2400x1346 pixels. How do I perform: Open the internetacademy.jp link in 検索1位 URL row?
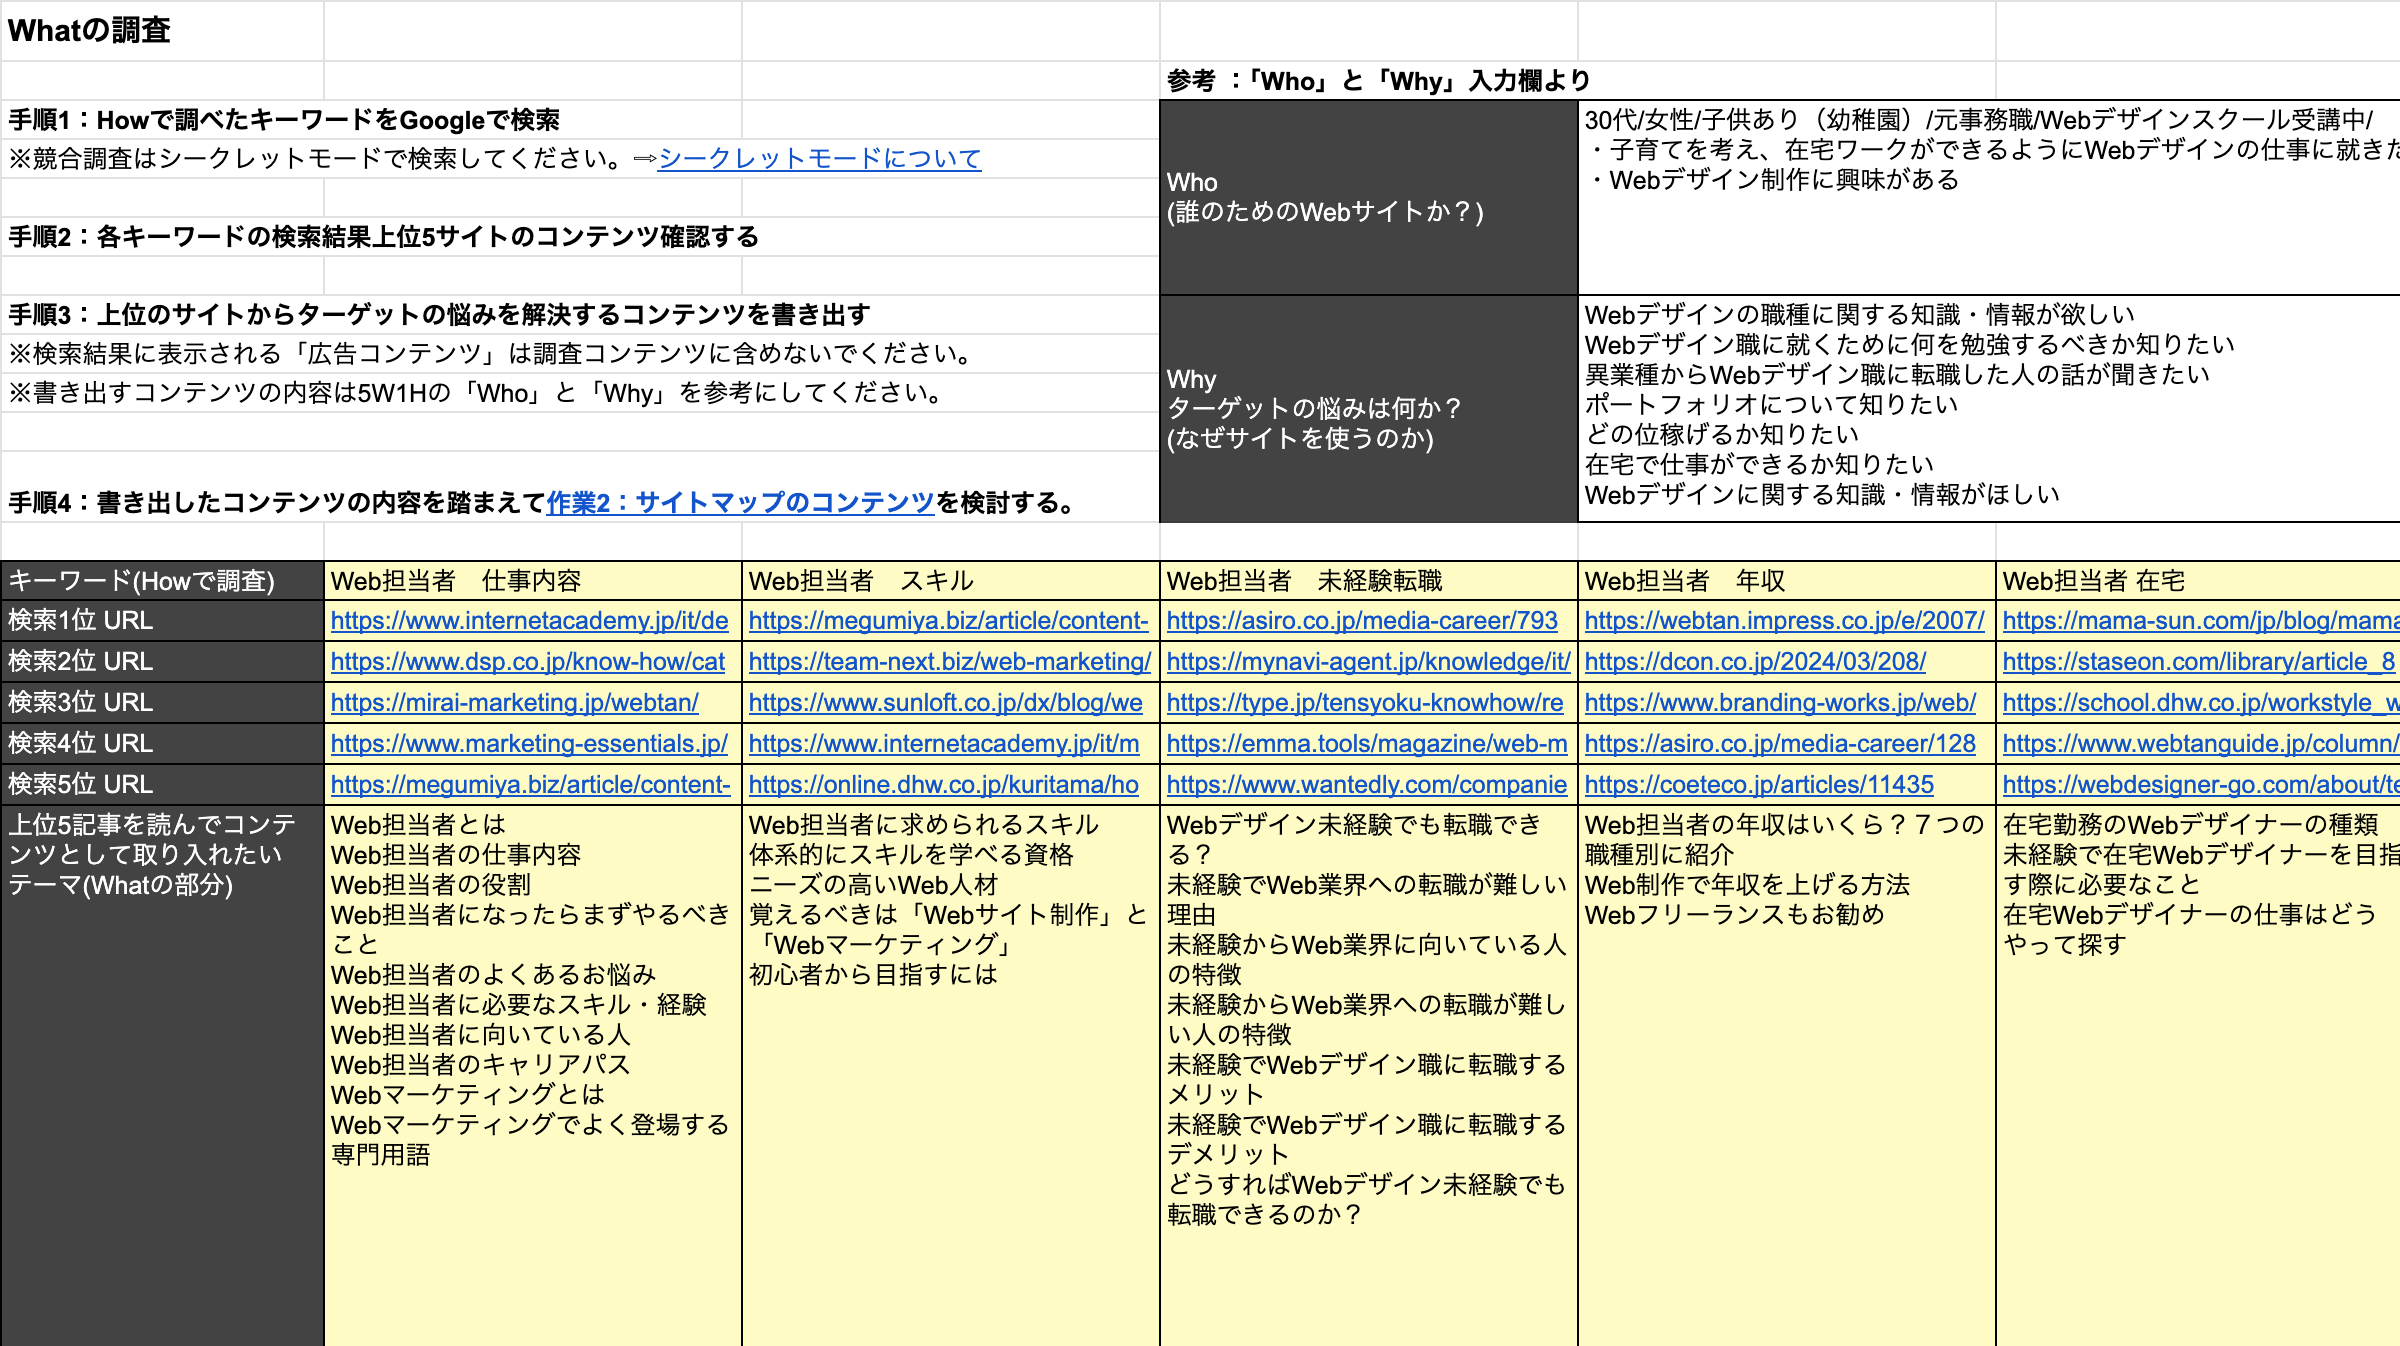tap(528, 620)
